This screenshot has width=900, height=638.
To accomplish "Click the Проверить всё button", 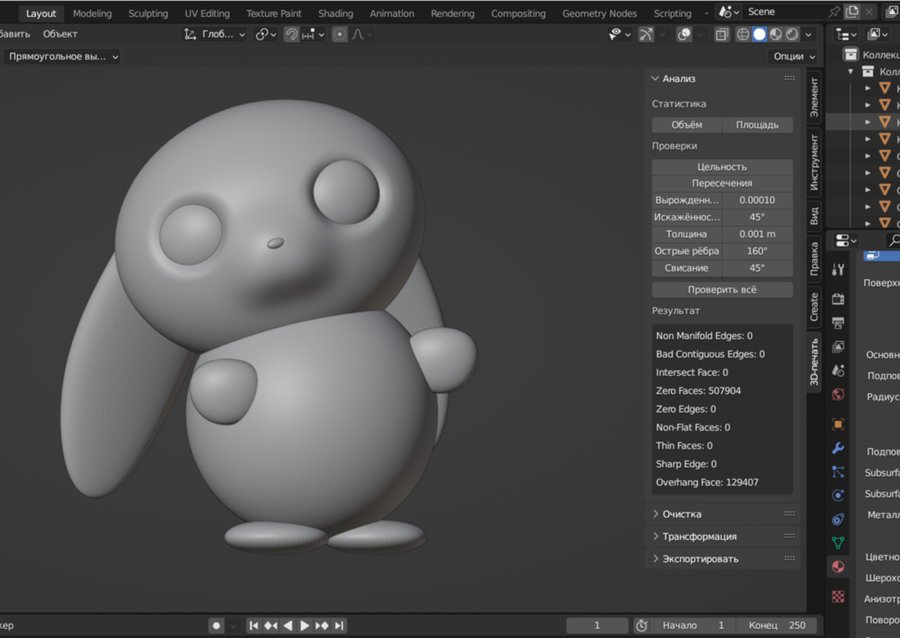I will tap(722, 290).
